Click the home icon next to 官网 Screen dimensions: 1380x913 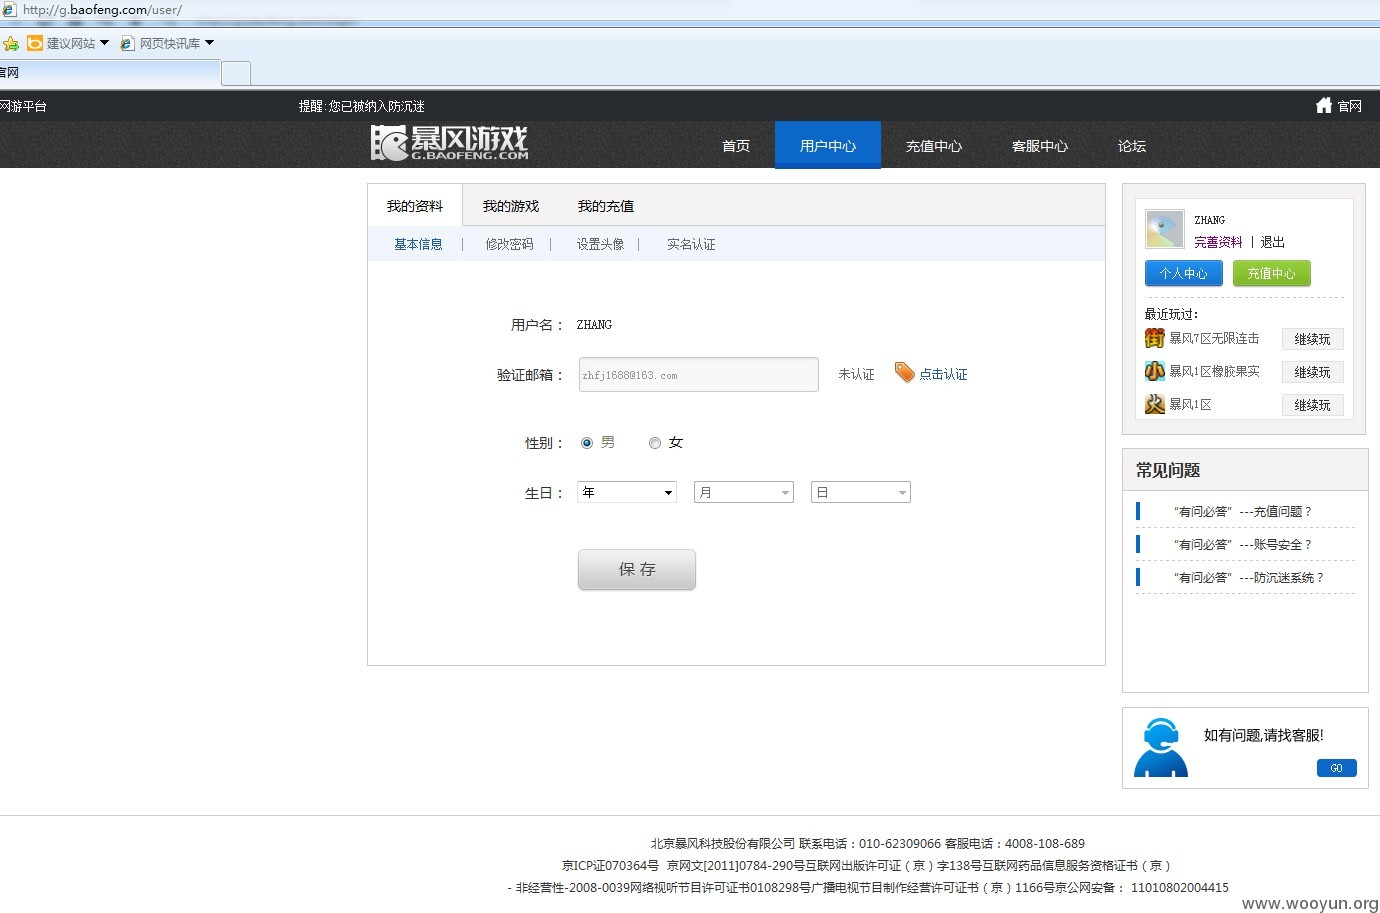1324,105
